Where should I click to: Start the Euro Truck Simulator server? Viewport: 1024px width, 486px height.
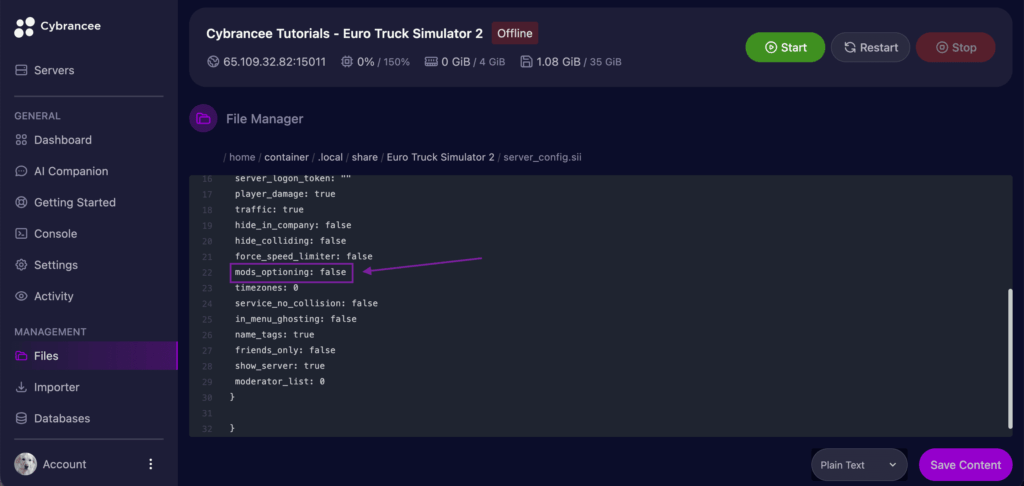[x=785, y=47]
